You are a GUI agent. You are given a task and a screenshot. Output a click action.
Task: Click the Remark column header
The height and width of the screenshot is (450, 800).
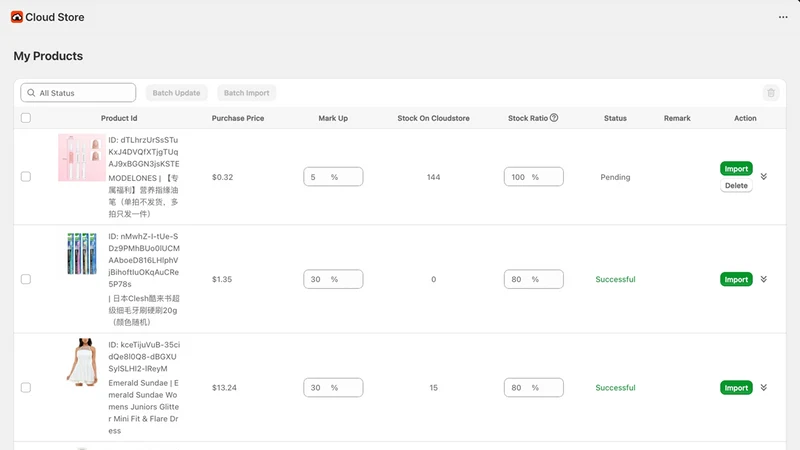pos(677,118)
